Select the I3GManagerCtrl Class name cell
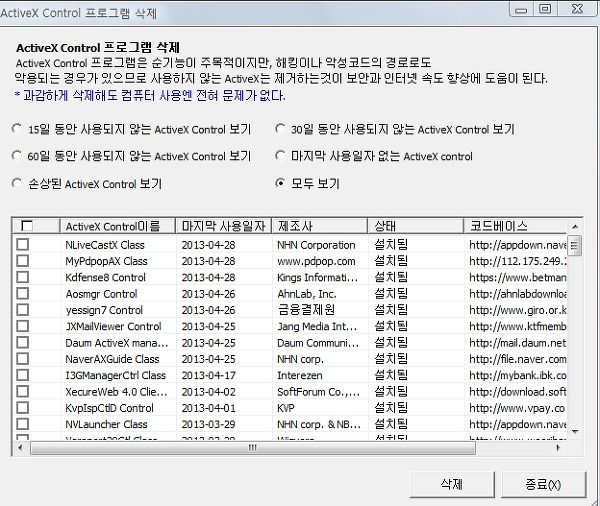Viewport: 600px width, 506px height. (116, 375)
